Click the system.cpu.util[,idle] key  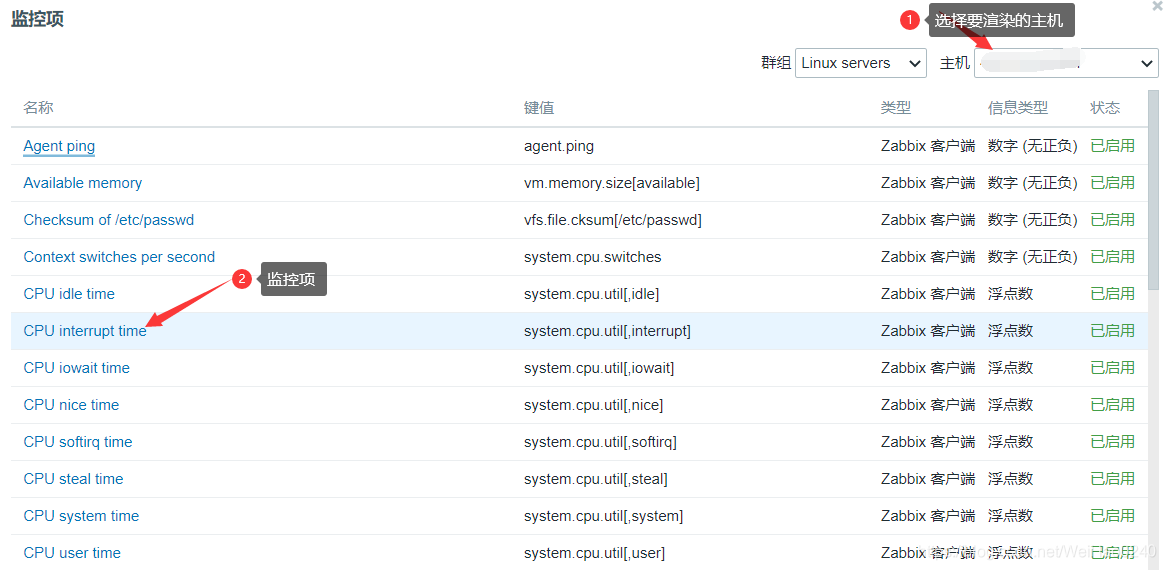(592, 294)
